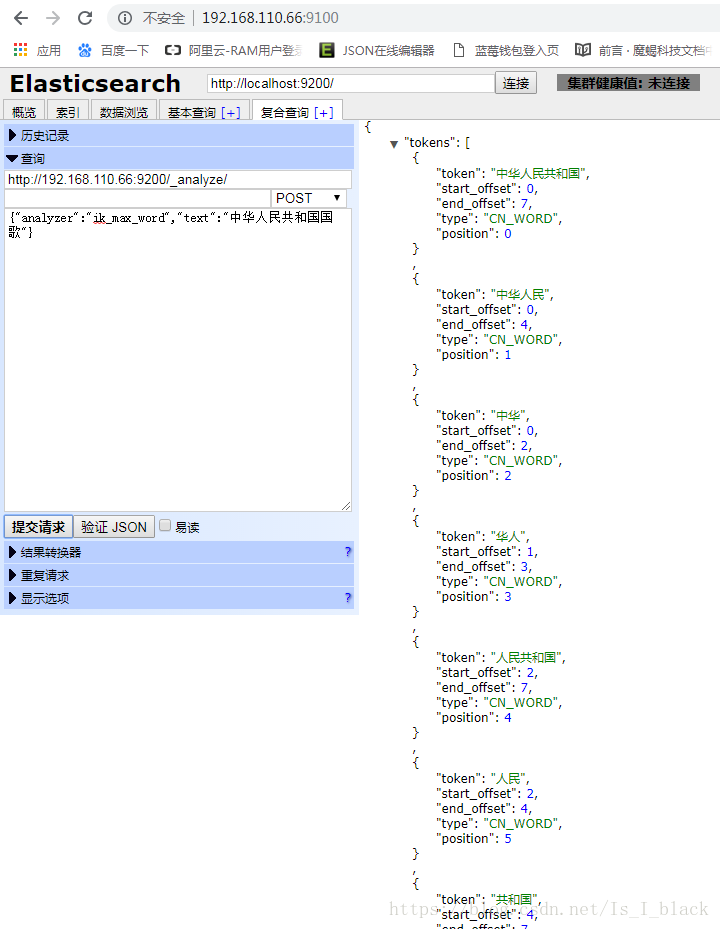Click the browser forward arrow
This screenshot has width=720, height=929.
[53, 18]
